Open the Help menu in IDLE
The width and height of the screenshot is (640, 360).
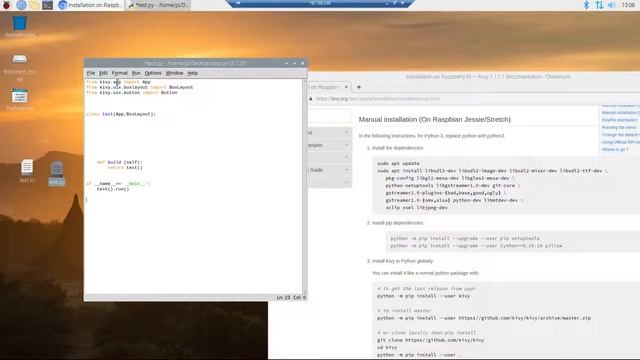click(x=193, y=73)
